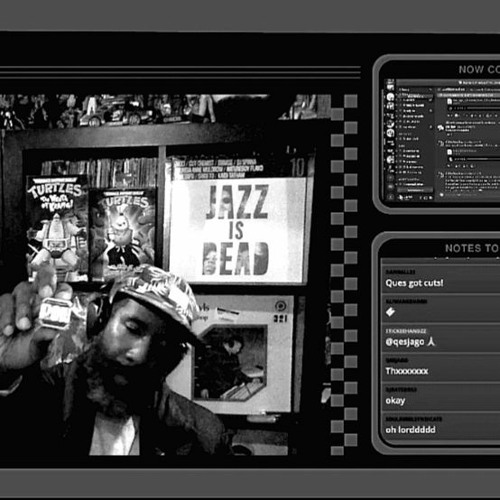The width and height of the screenshot is (500, 500).
Task: Open user settings gear in Discord preview footer
Action: (x=431, y=198)
